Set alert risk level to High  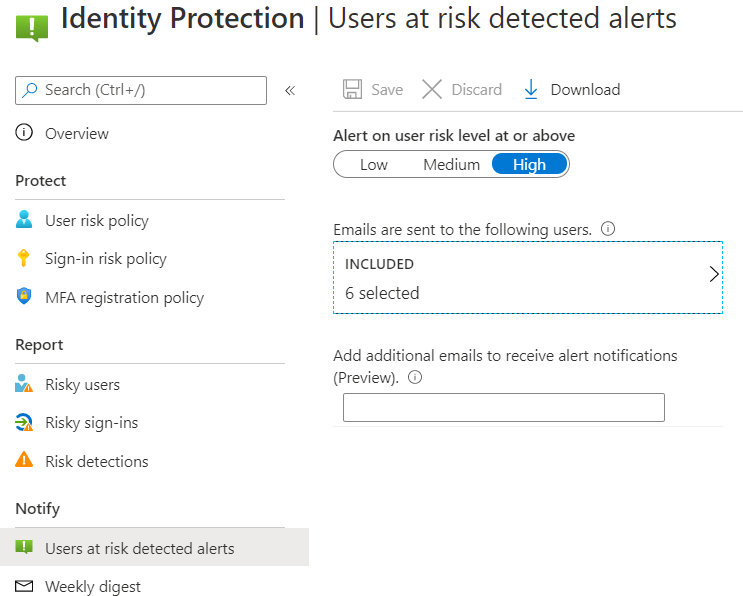point(529,164)
